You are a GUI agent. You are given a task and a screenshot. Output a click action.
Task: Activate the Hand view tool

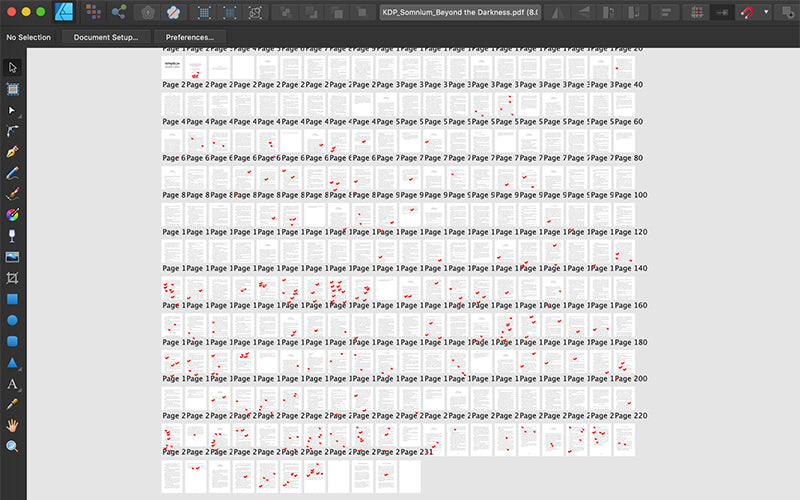coord(13,425)
